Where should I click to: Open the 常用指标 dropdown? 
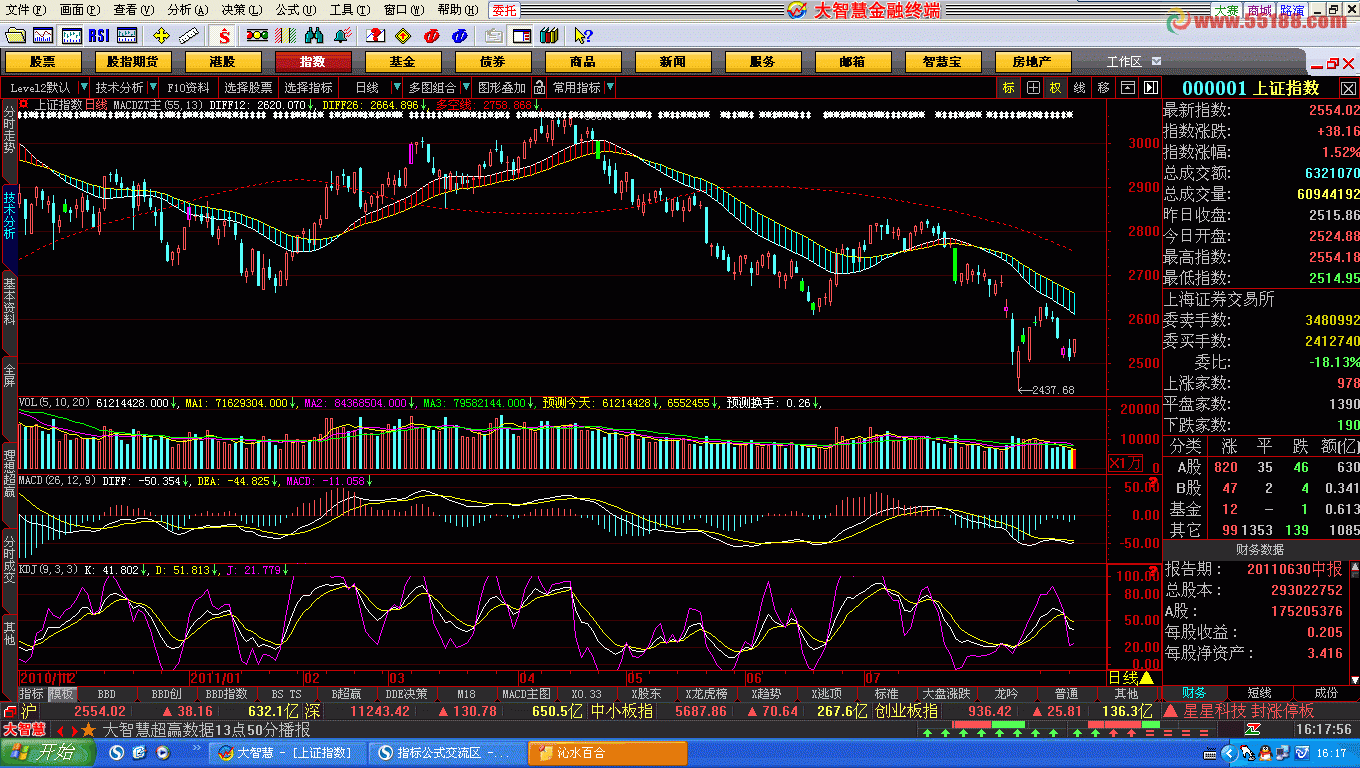610,88
